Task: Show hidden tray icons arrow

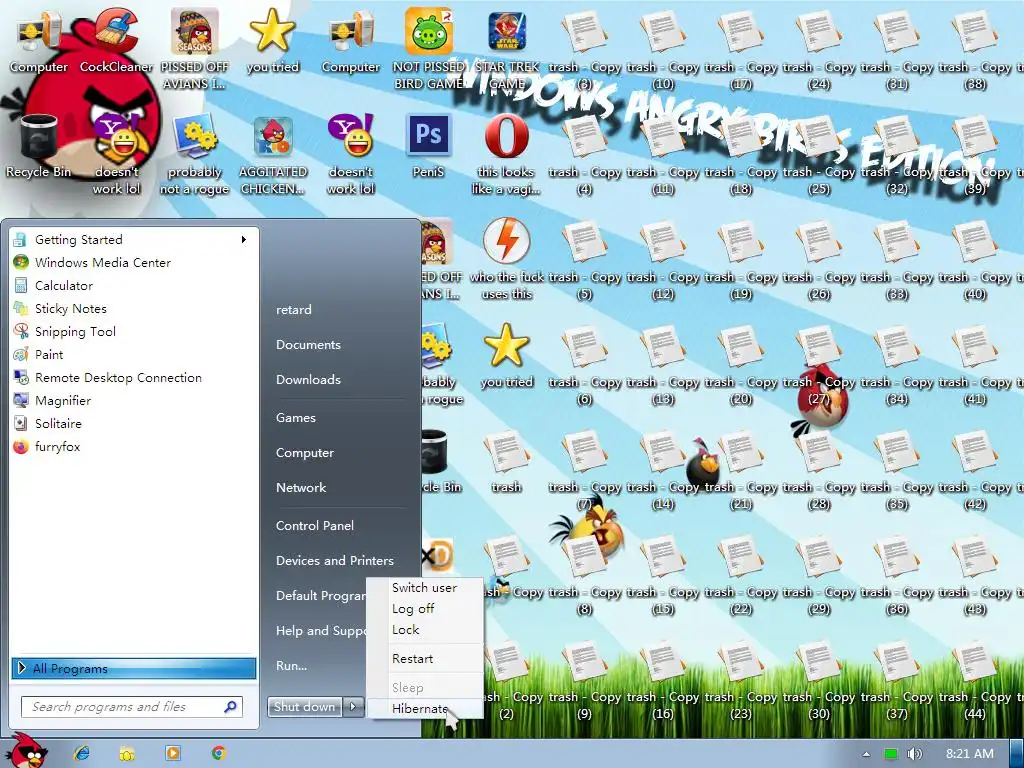Action: click(867, 754)
